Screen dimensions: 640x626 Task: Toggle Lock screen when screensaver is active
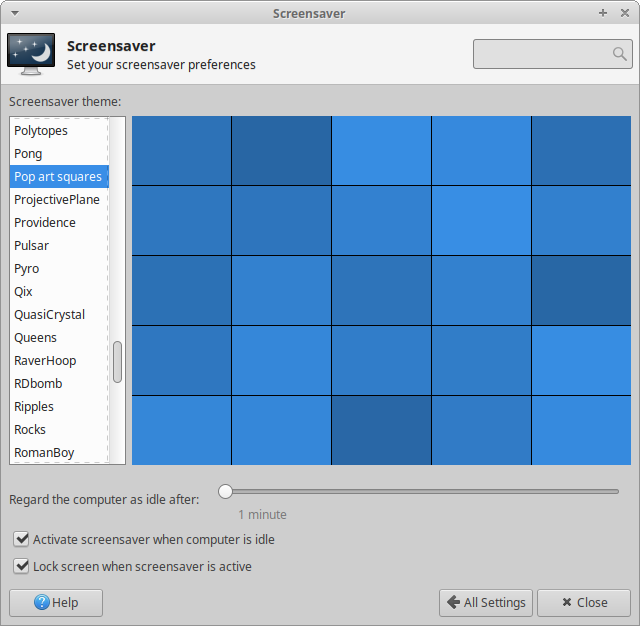[x=132, y=566]
